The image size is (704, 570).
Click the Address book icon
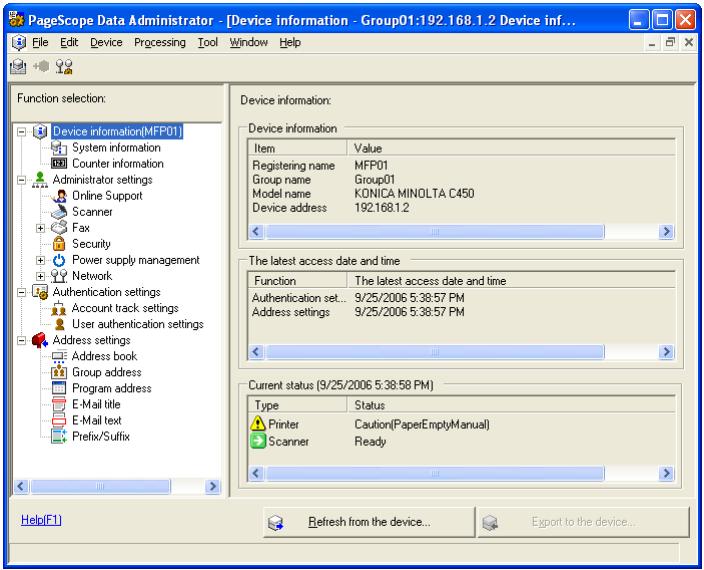(59, 356)
